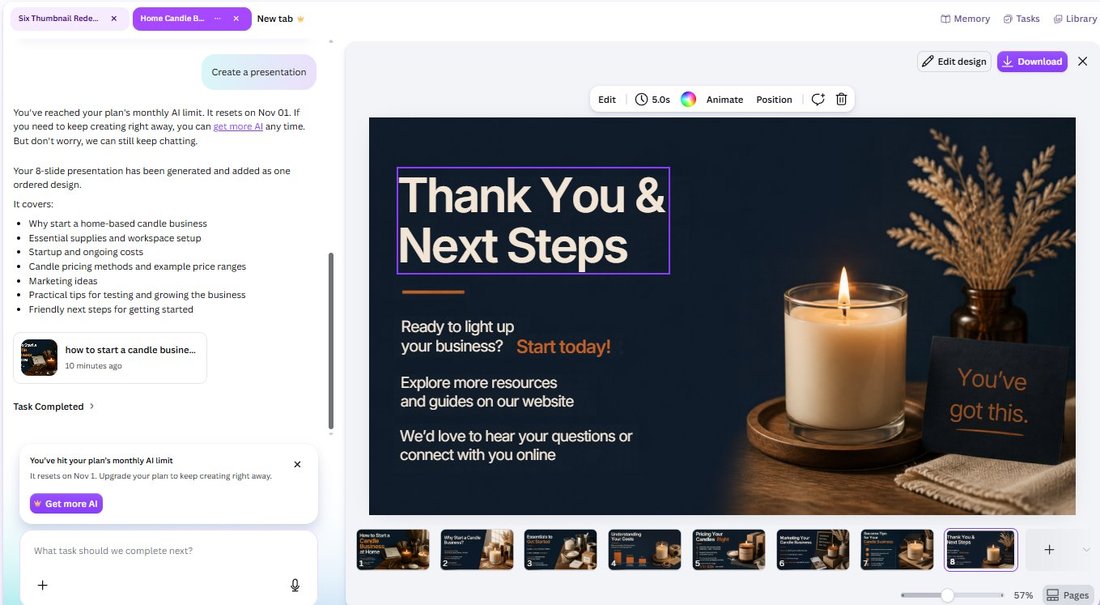The width and height of the screenshot is (1100, 605).
Task: Open the Animate options
Action: point(725,100)
